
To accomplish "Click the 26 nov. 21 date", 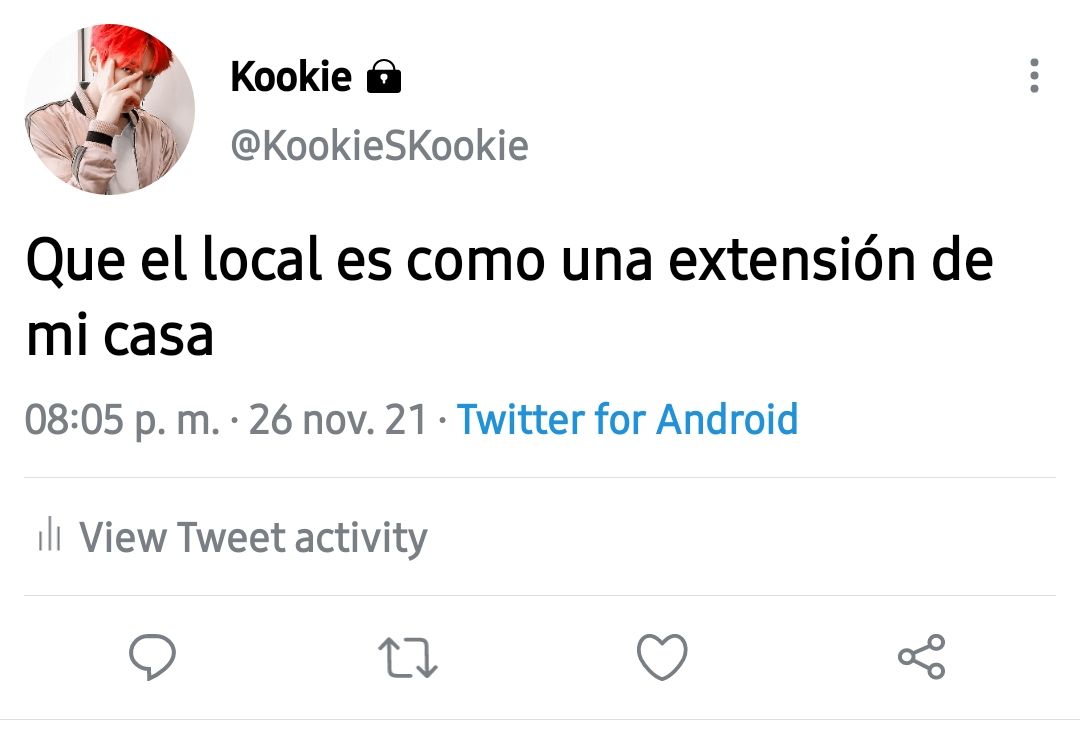I will coord(338,419).
